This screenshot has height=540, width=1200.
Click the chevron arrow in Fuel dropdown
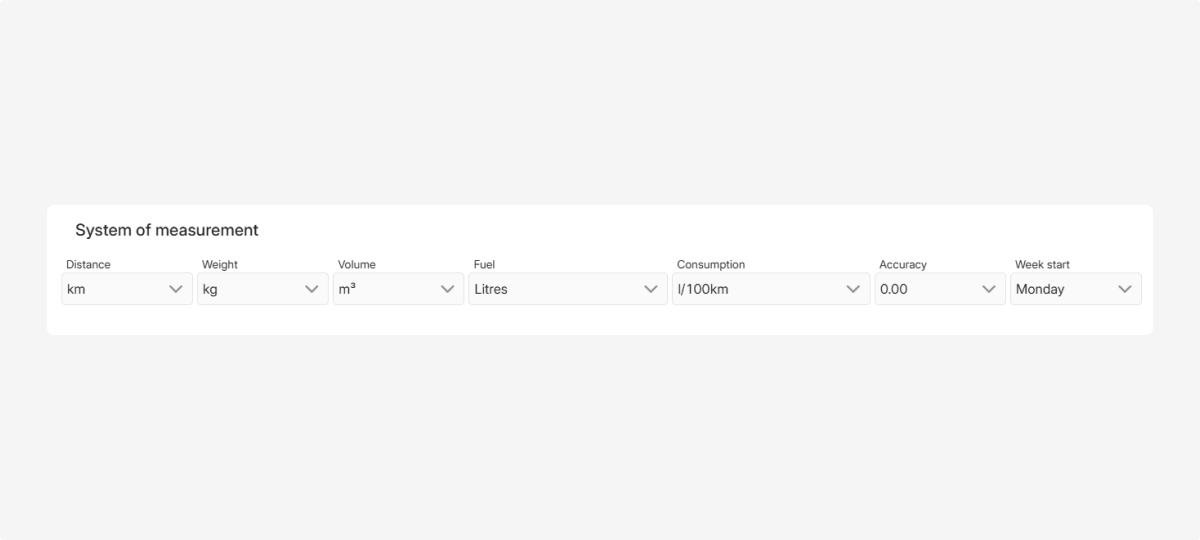point(651,289)
